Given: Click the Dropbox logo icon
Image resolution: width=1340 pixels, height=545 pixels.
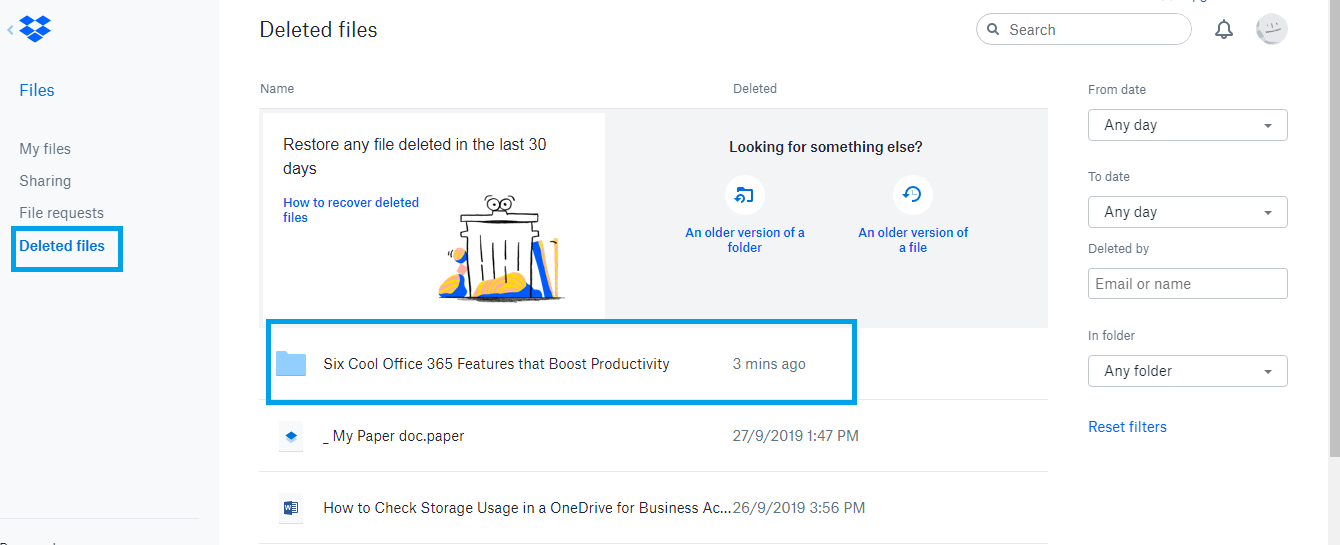Looking at the screenshot, I should point(35,28).
